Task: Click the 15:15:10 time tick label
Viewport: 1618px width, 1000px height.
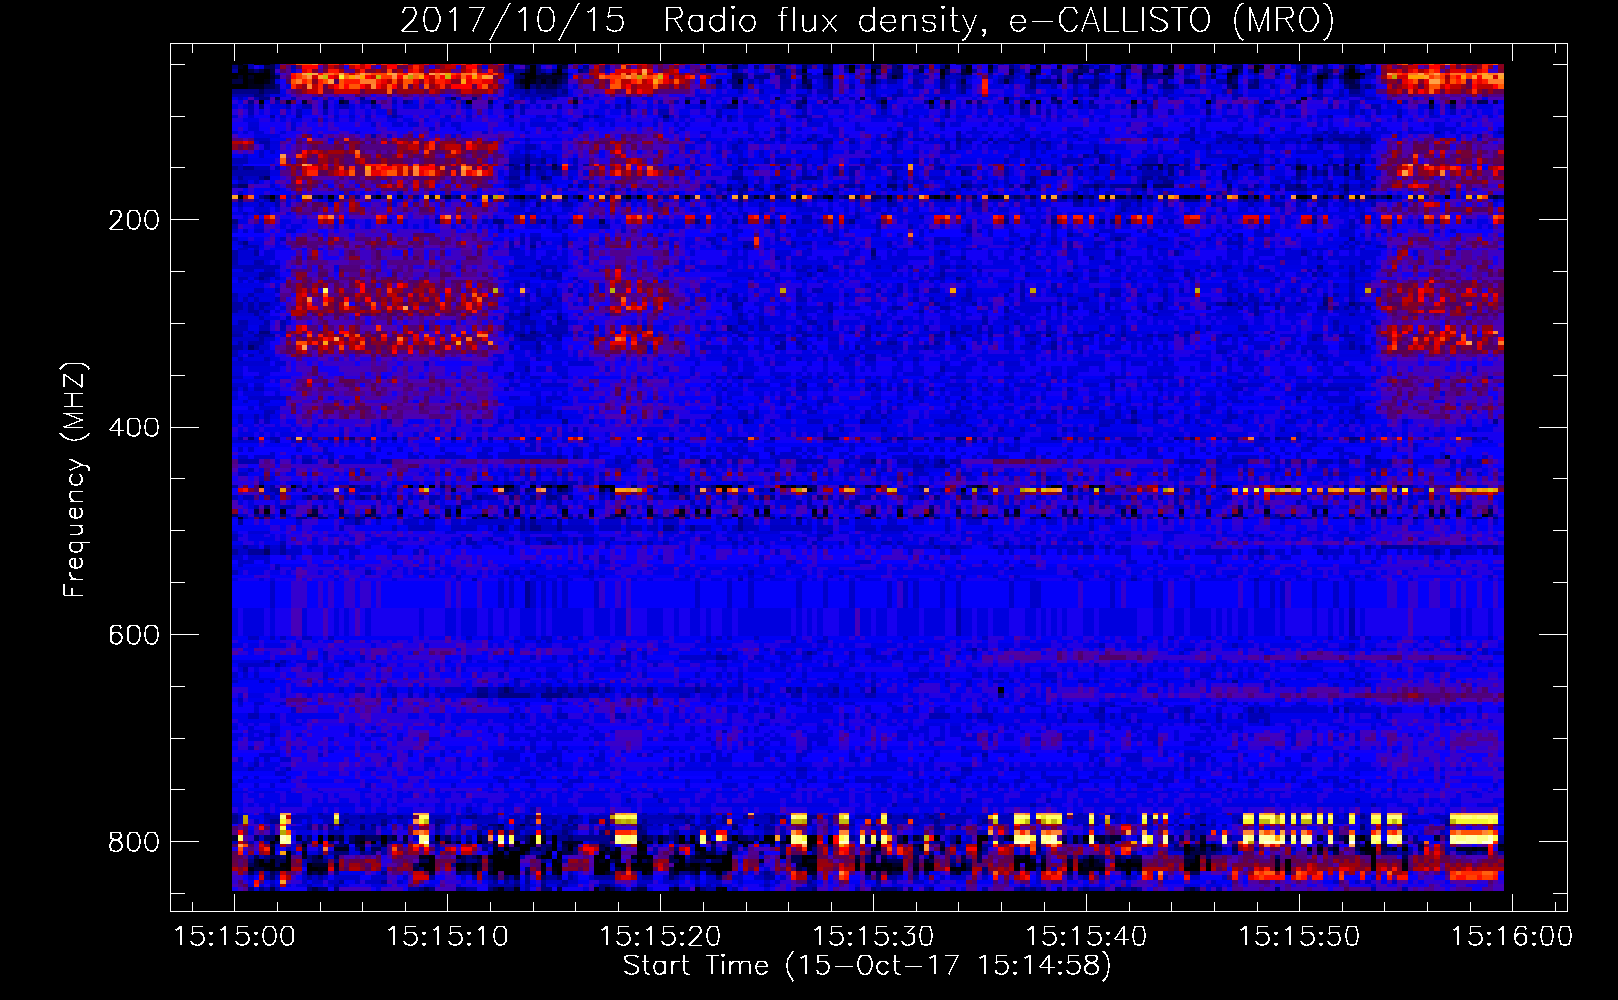Action: point(447,937)
